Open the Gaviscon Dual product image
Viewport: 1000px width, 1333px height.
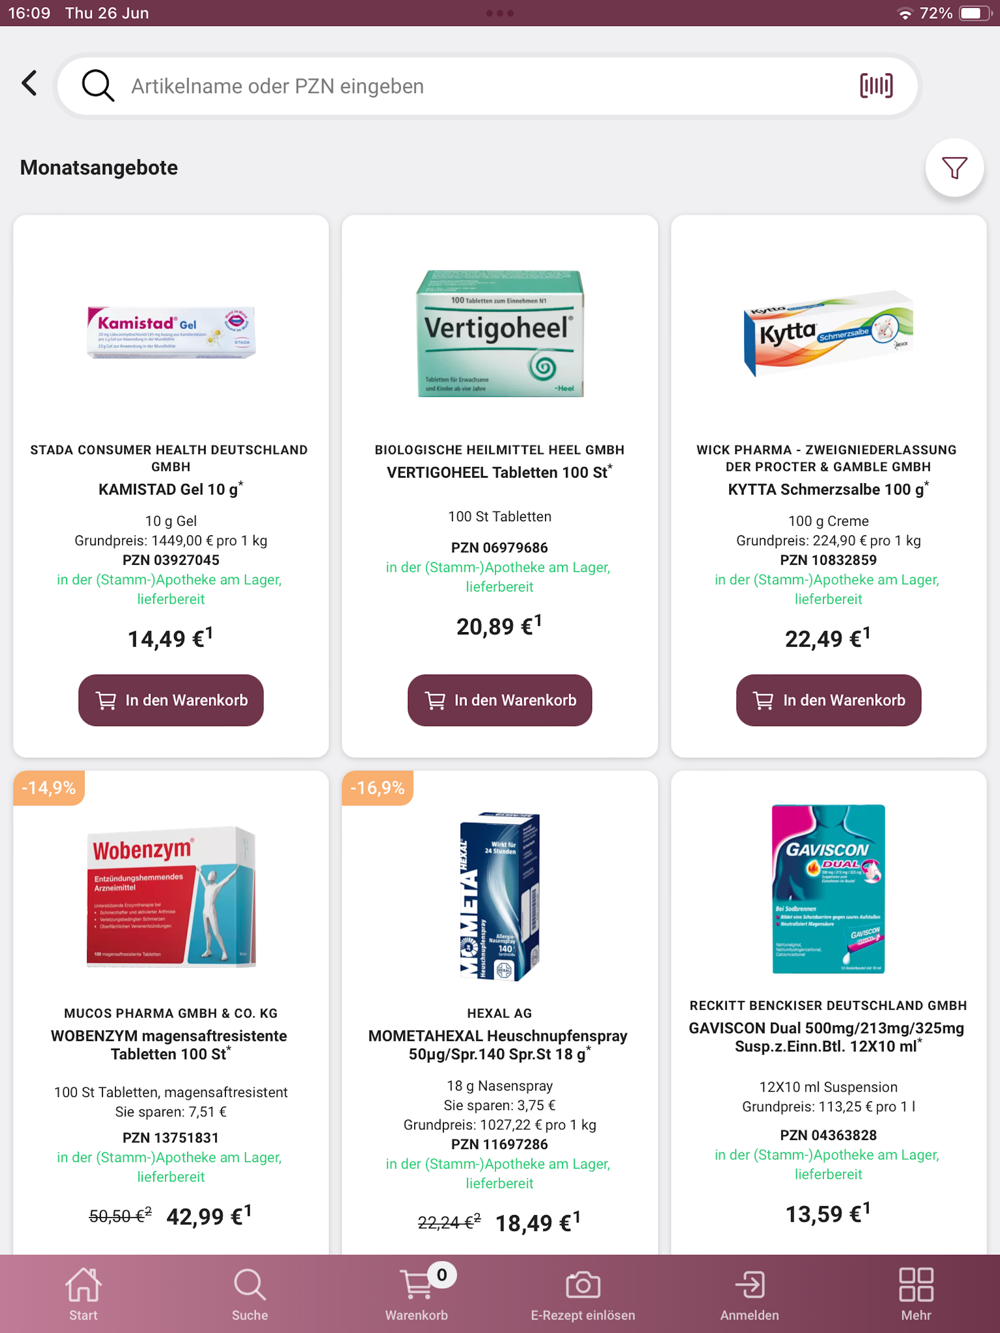pos(829,888)
